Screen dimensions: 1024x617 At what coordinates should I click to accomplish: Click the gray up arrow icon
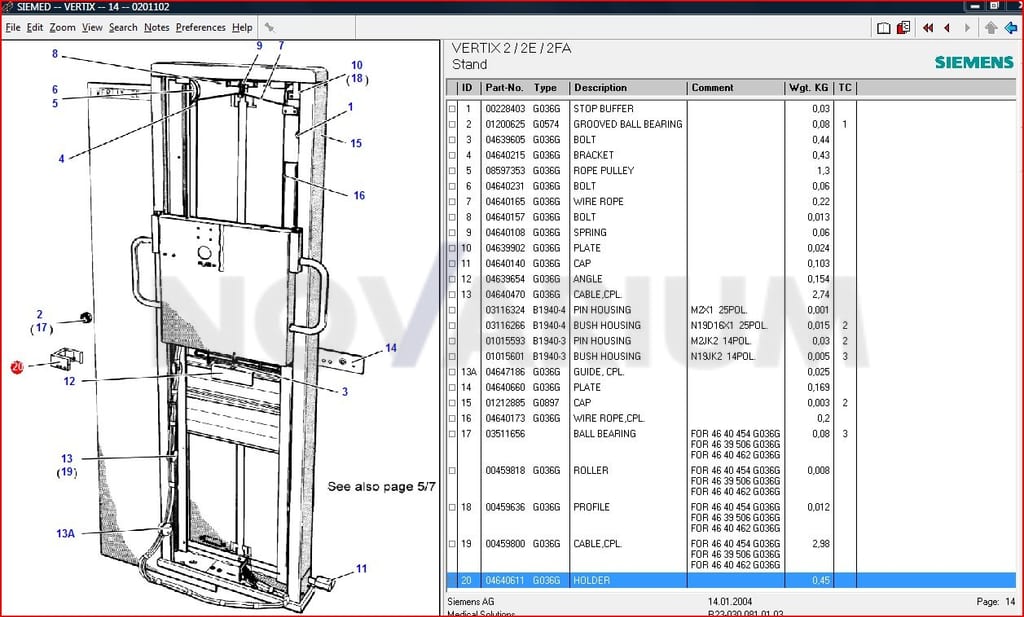pyautogui.click(x=991, y=28)
